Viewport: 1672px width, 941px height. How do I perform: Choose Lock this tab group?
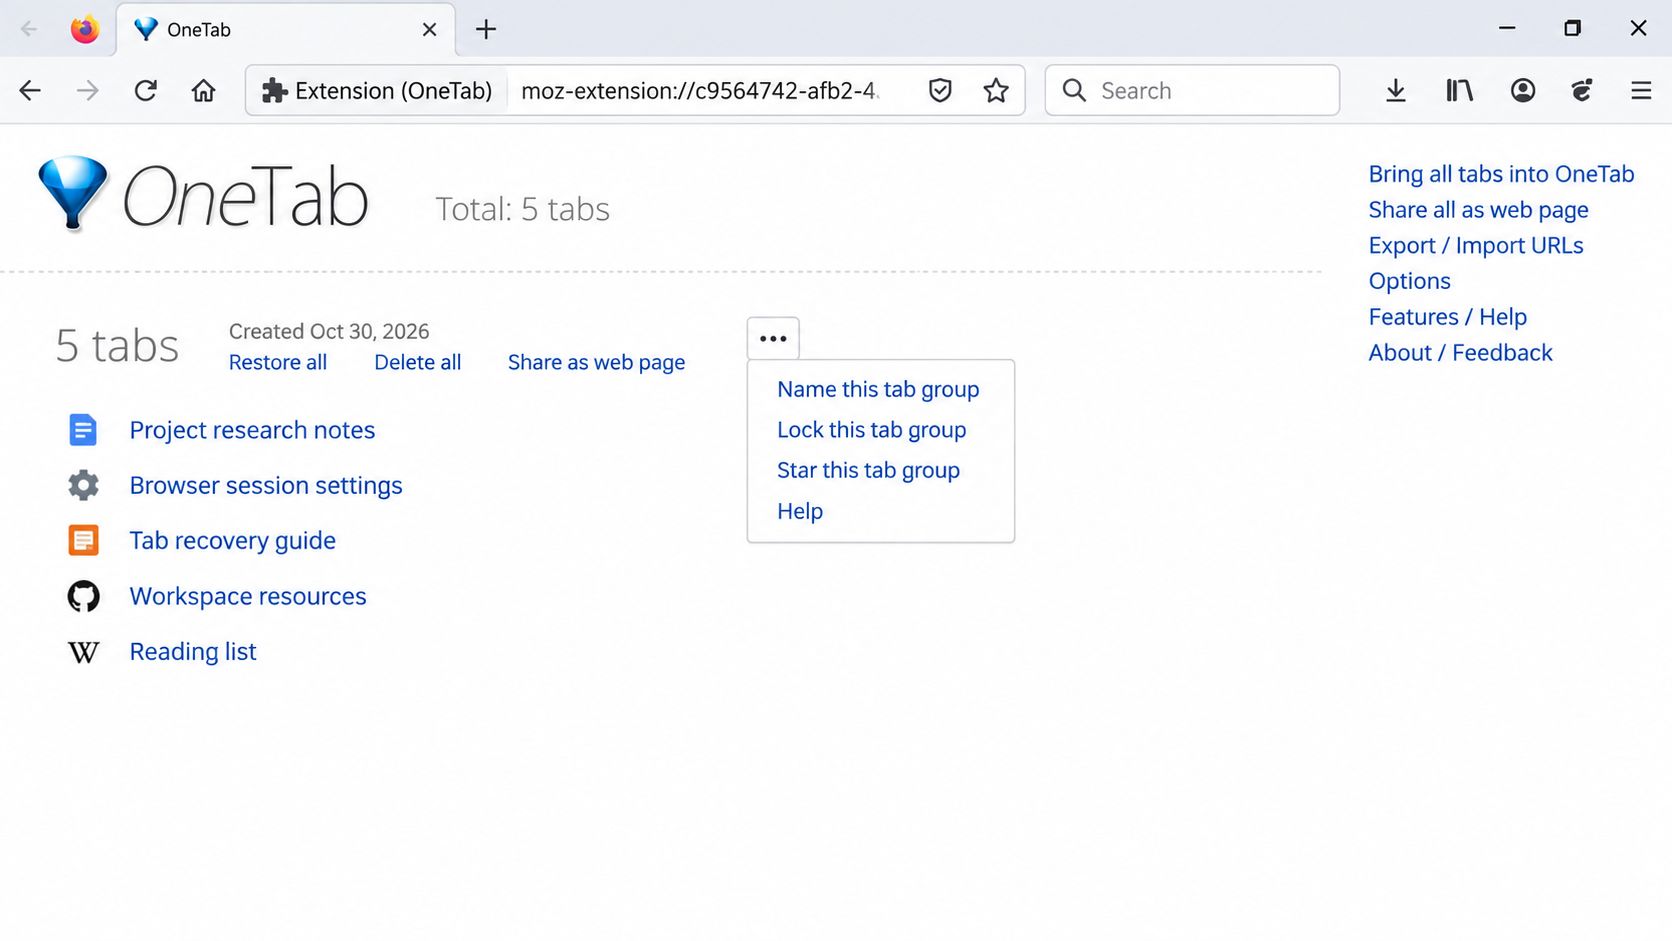tap(871, 430)
